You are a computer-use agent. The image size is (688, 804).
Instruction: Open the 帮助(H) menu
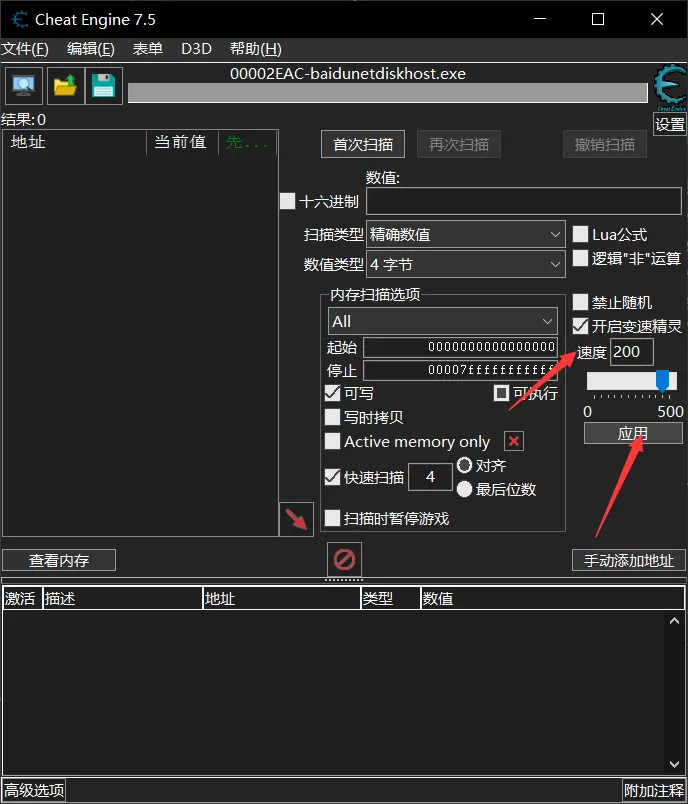[x=255, y=49]
